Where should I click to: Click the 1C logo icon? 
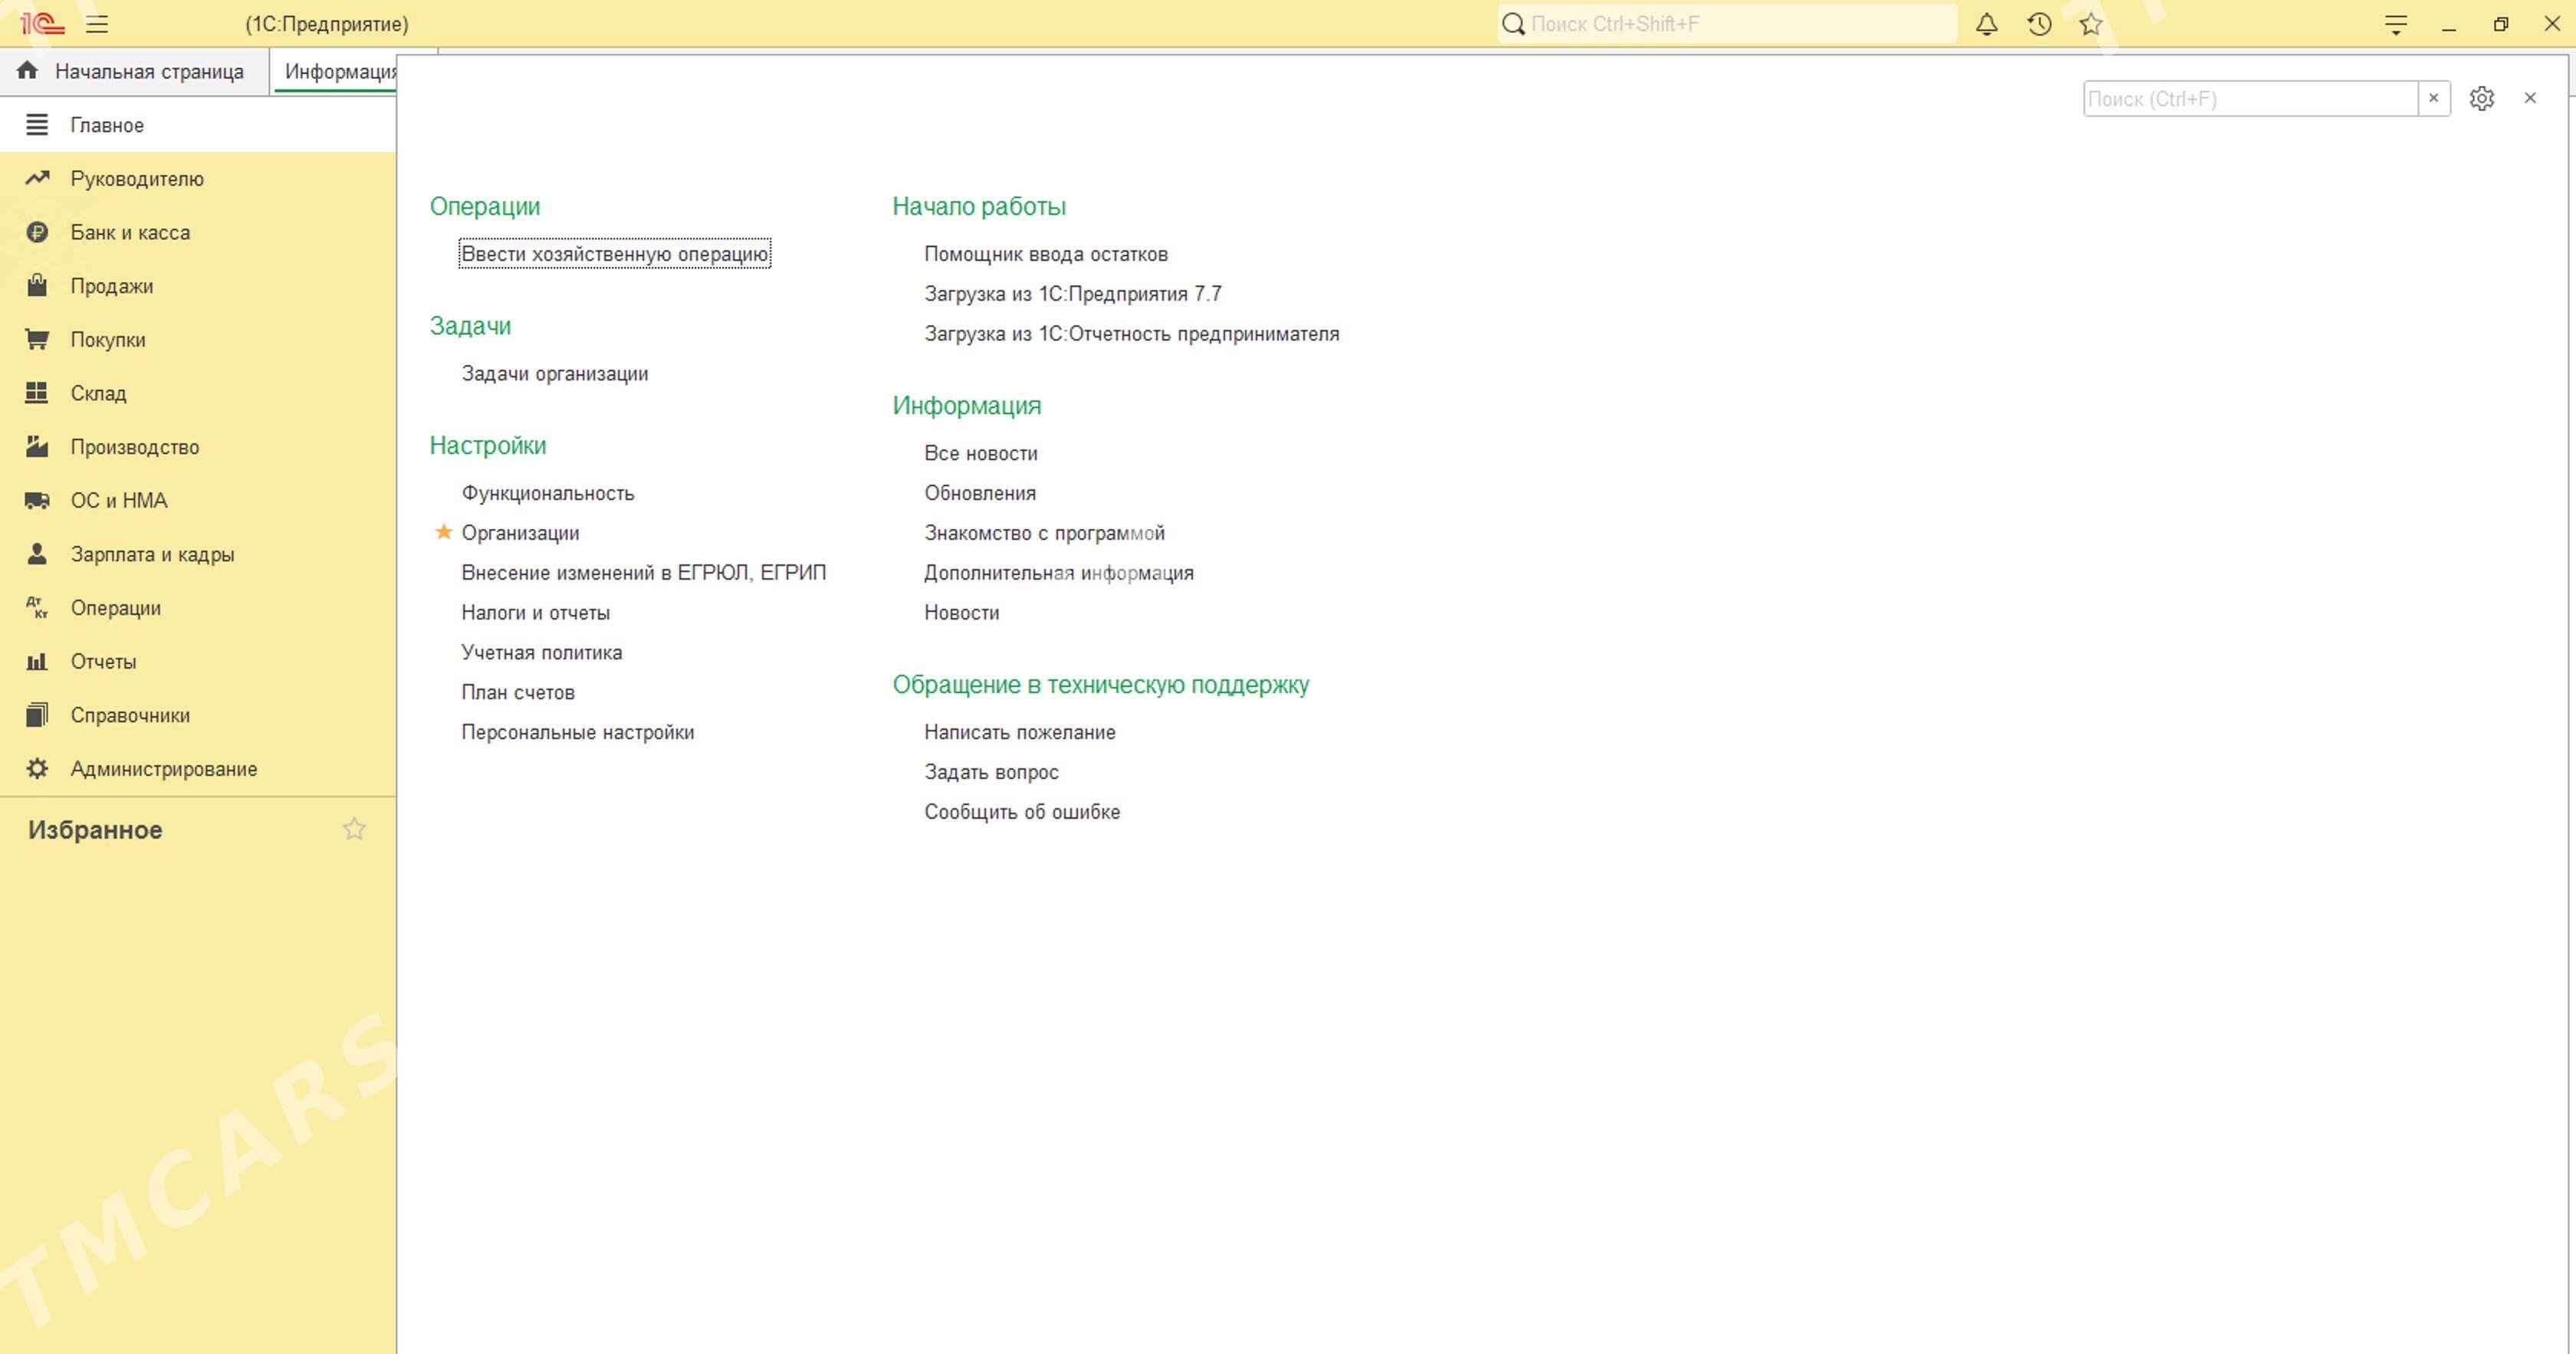[42, 23]
